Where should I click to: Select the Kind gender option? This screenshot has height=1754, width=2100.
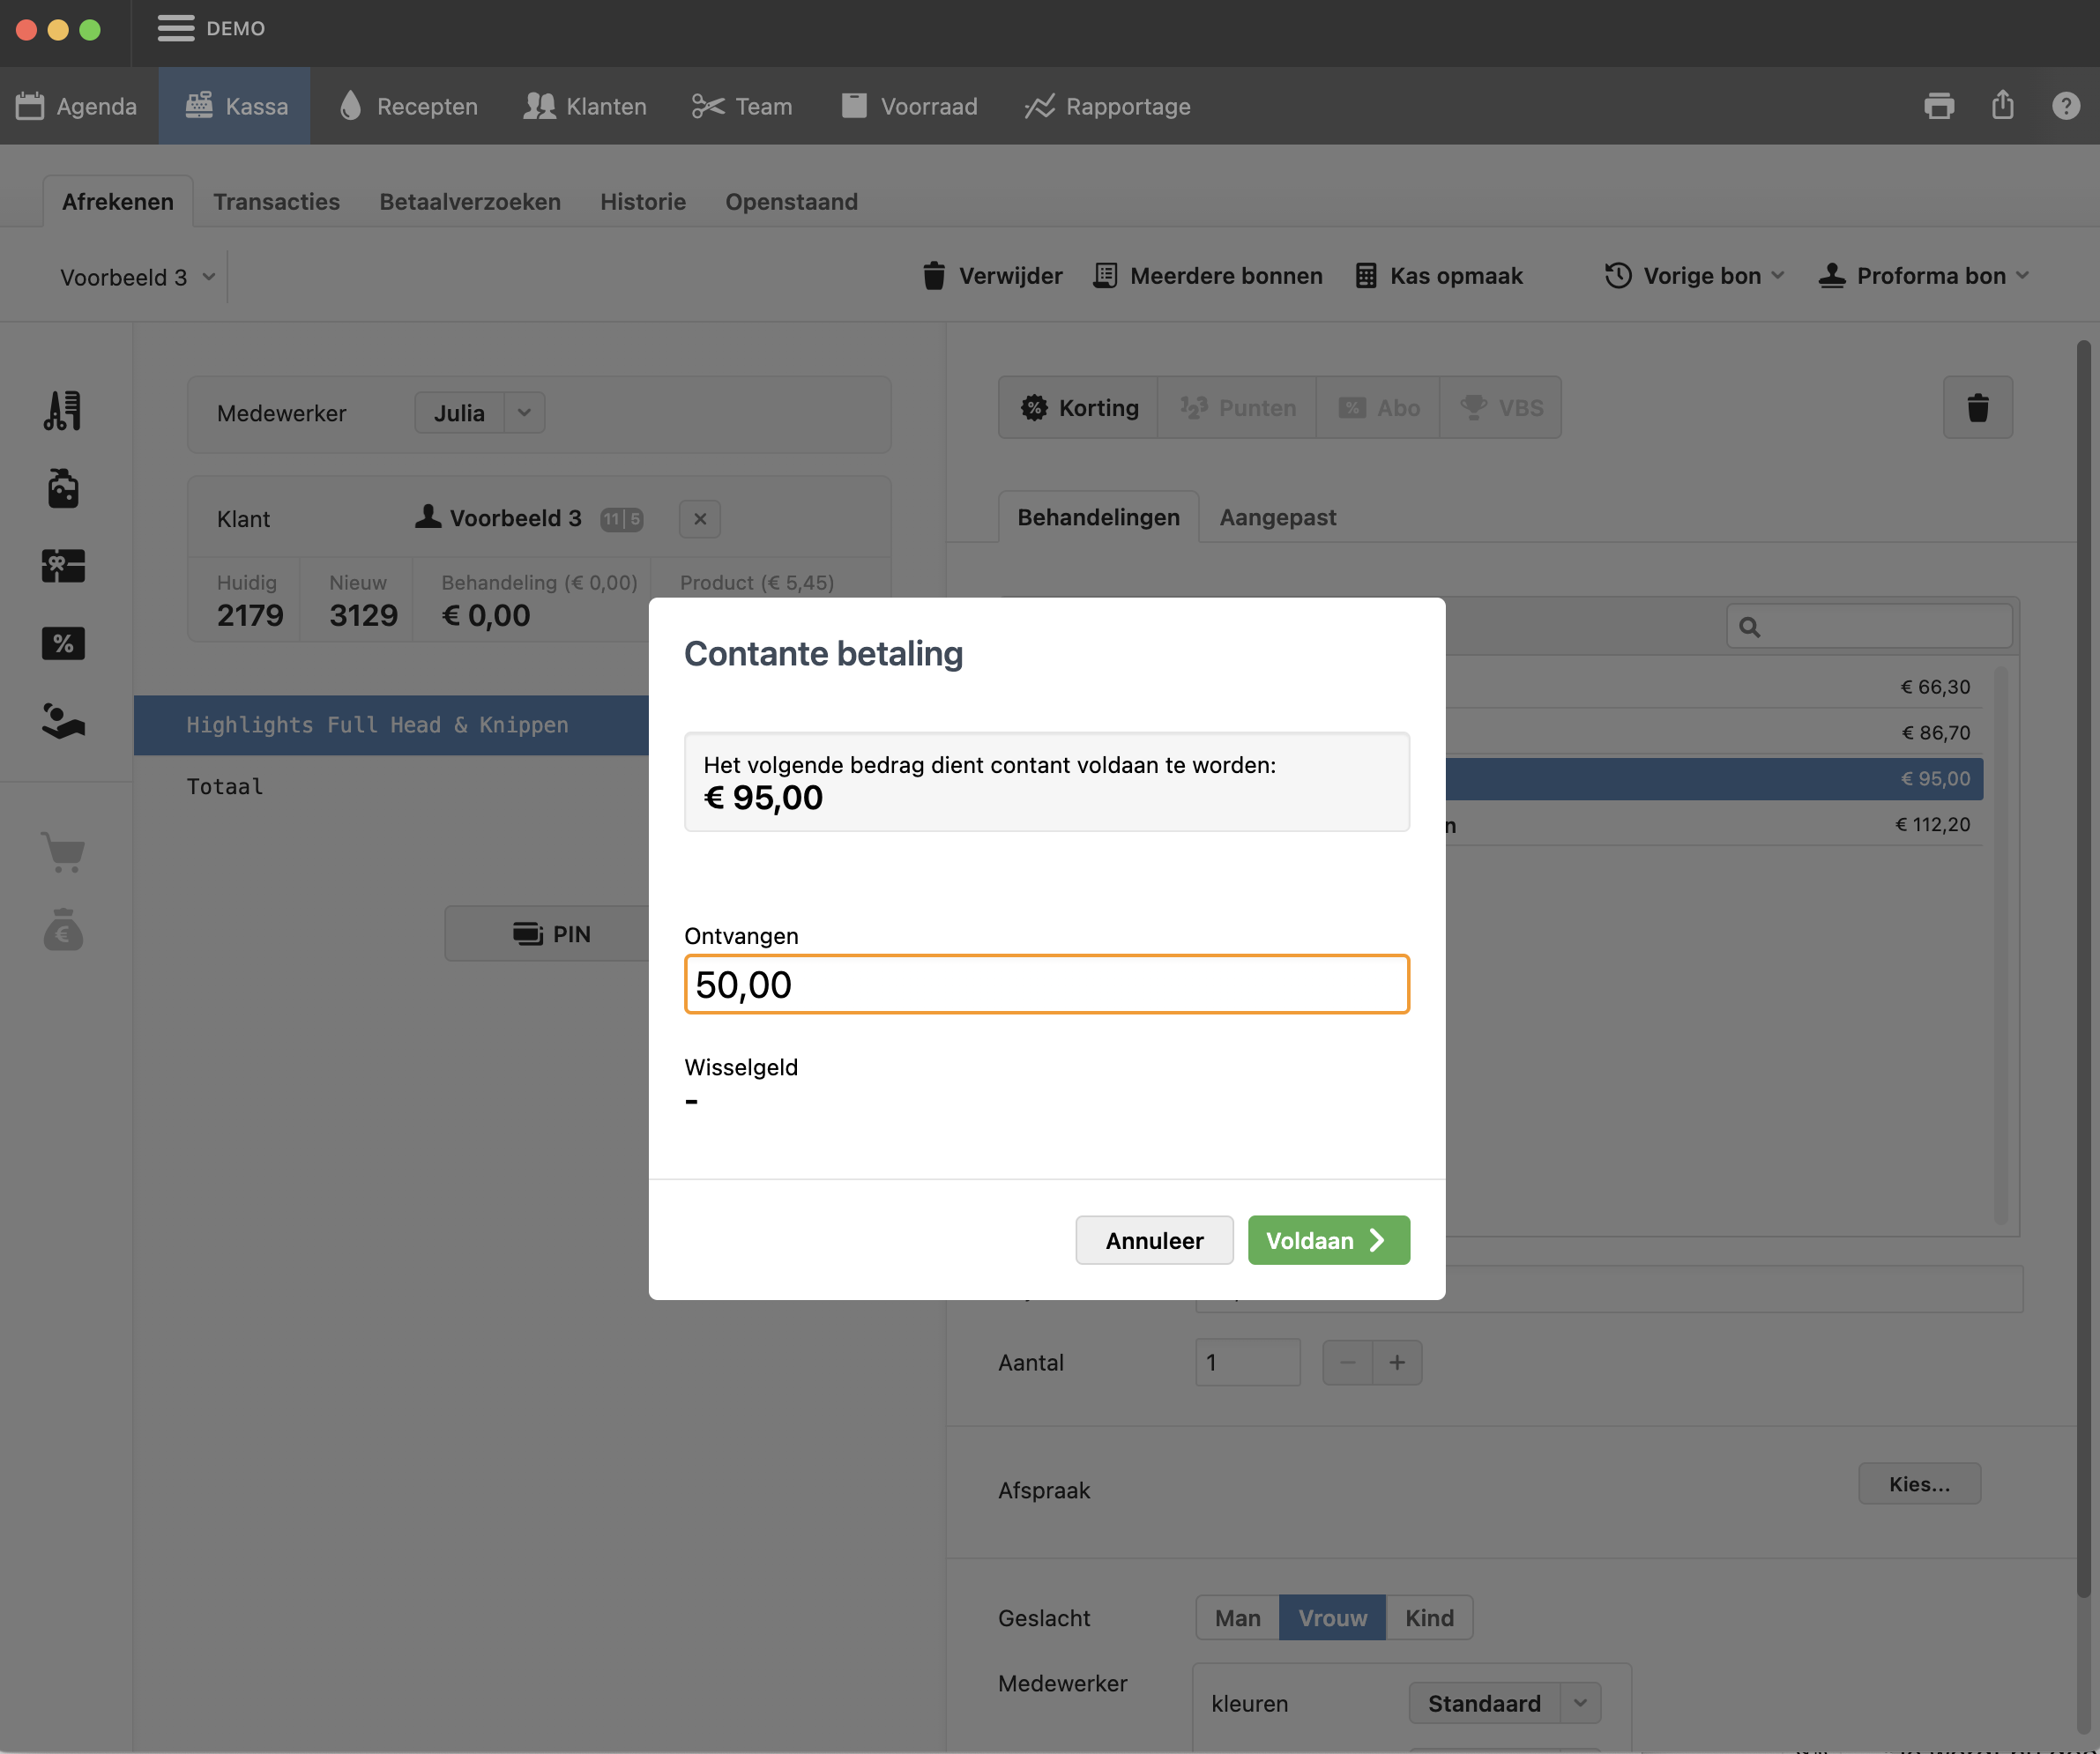tap(1428, 1618)
